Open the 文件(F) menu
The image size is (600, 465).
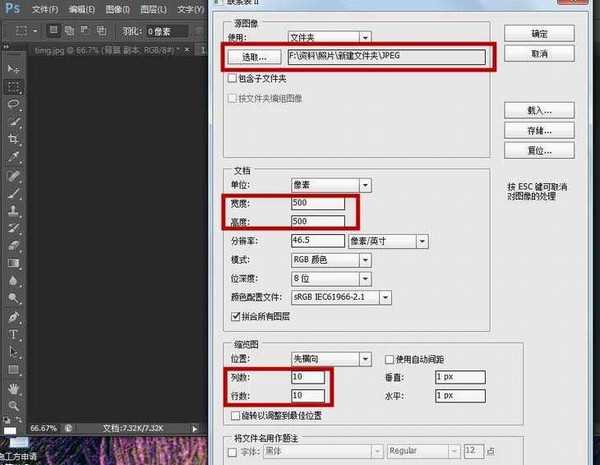(x=47, y=10)
